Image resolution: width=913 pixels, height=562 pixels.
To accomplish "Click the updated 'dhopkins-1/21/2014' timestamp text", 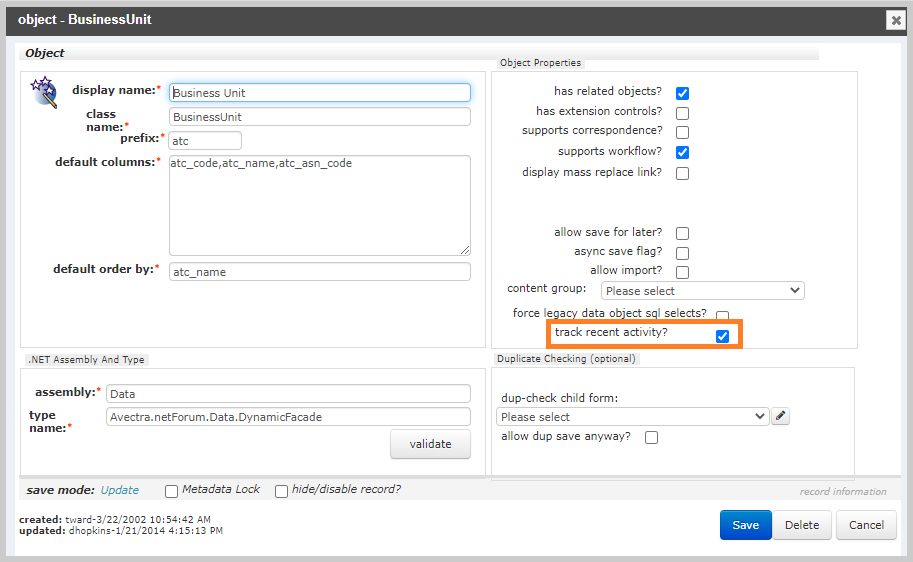I will pyautogui.click(x=146, y=531).
